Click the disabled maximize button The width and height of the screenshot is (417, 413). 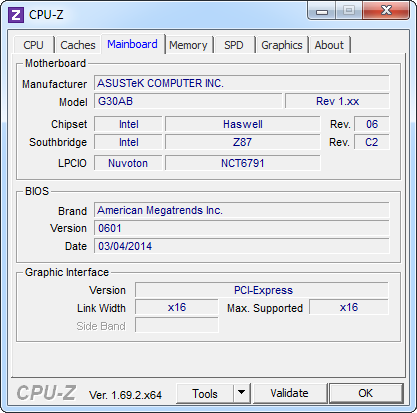349,11
